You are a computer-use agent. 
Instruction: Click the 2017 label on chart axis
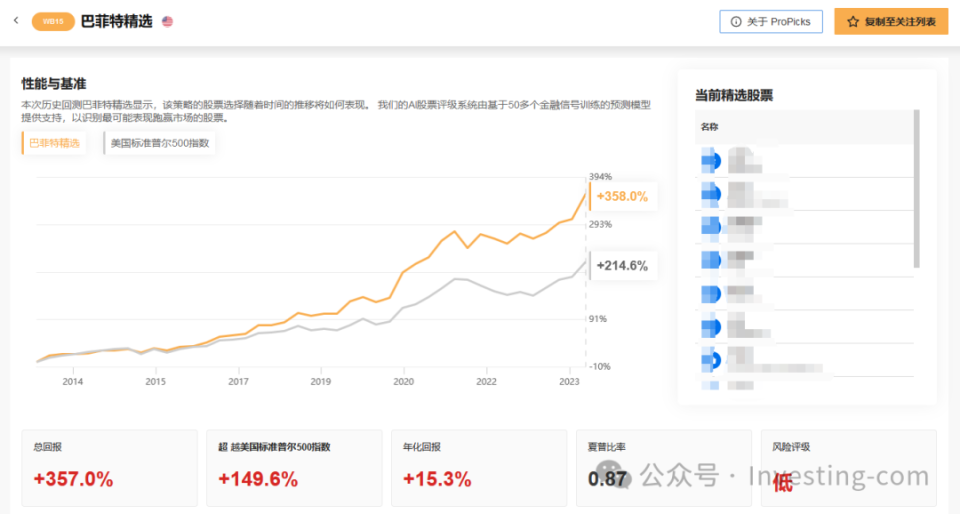pos(238,381)
